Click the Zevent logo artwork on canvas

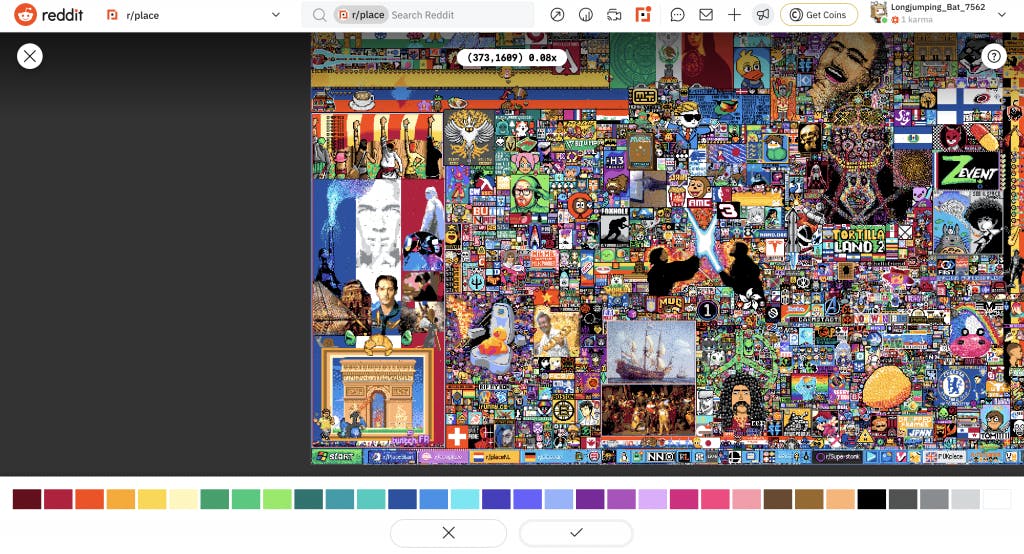coord(968,171)
